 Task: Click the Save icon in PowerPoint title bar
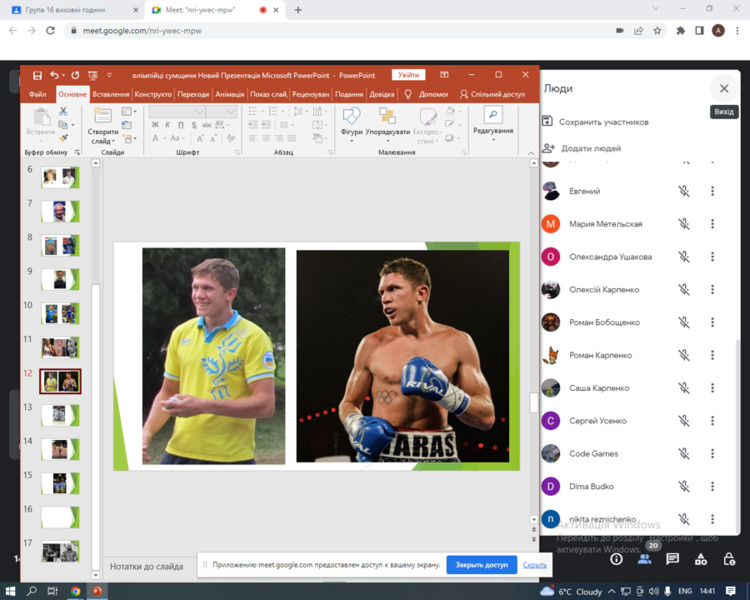tap(37, 75)
